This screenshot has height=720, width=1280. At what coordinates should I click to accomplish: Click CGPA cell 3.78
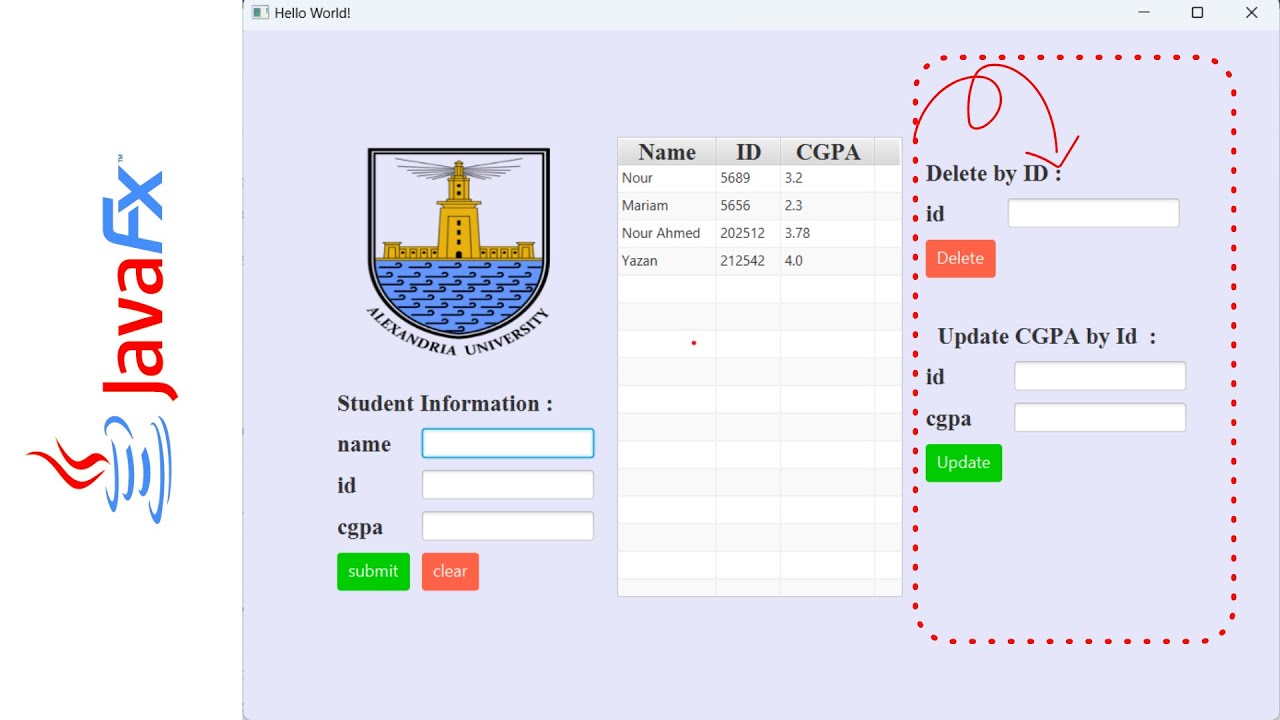tap(827, 233)
